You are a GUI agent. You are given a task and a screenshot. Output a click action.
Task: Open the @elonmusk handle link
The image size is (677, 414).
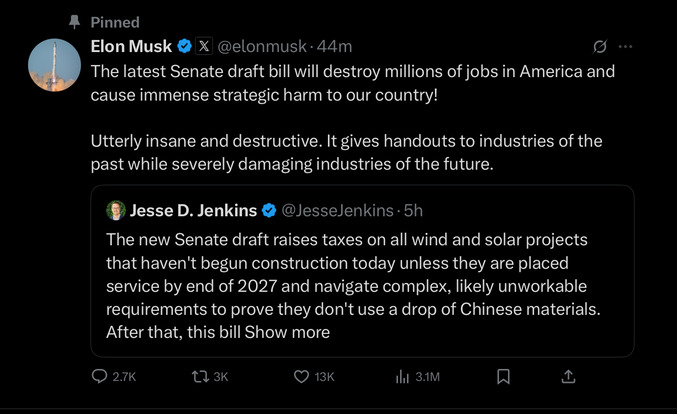coord(263,46)
